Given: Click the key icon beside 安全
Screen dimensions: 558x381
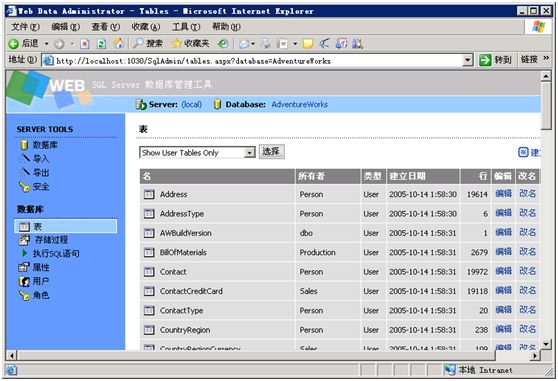Looking at the screenshot, I should tap(24, 187).
